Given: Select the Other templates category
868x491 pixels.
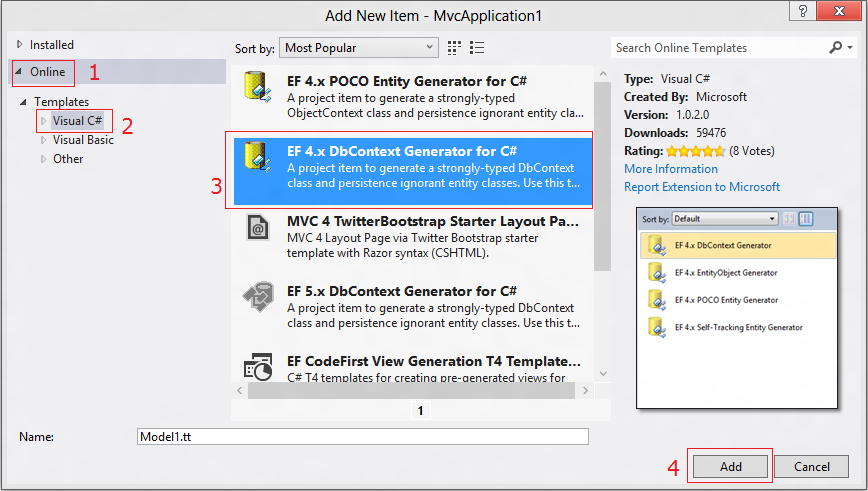Looking at the screenshot, I should point(68,159).
